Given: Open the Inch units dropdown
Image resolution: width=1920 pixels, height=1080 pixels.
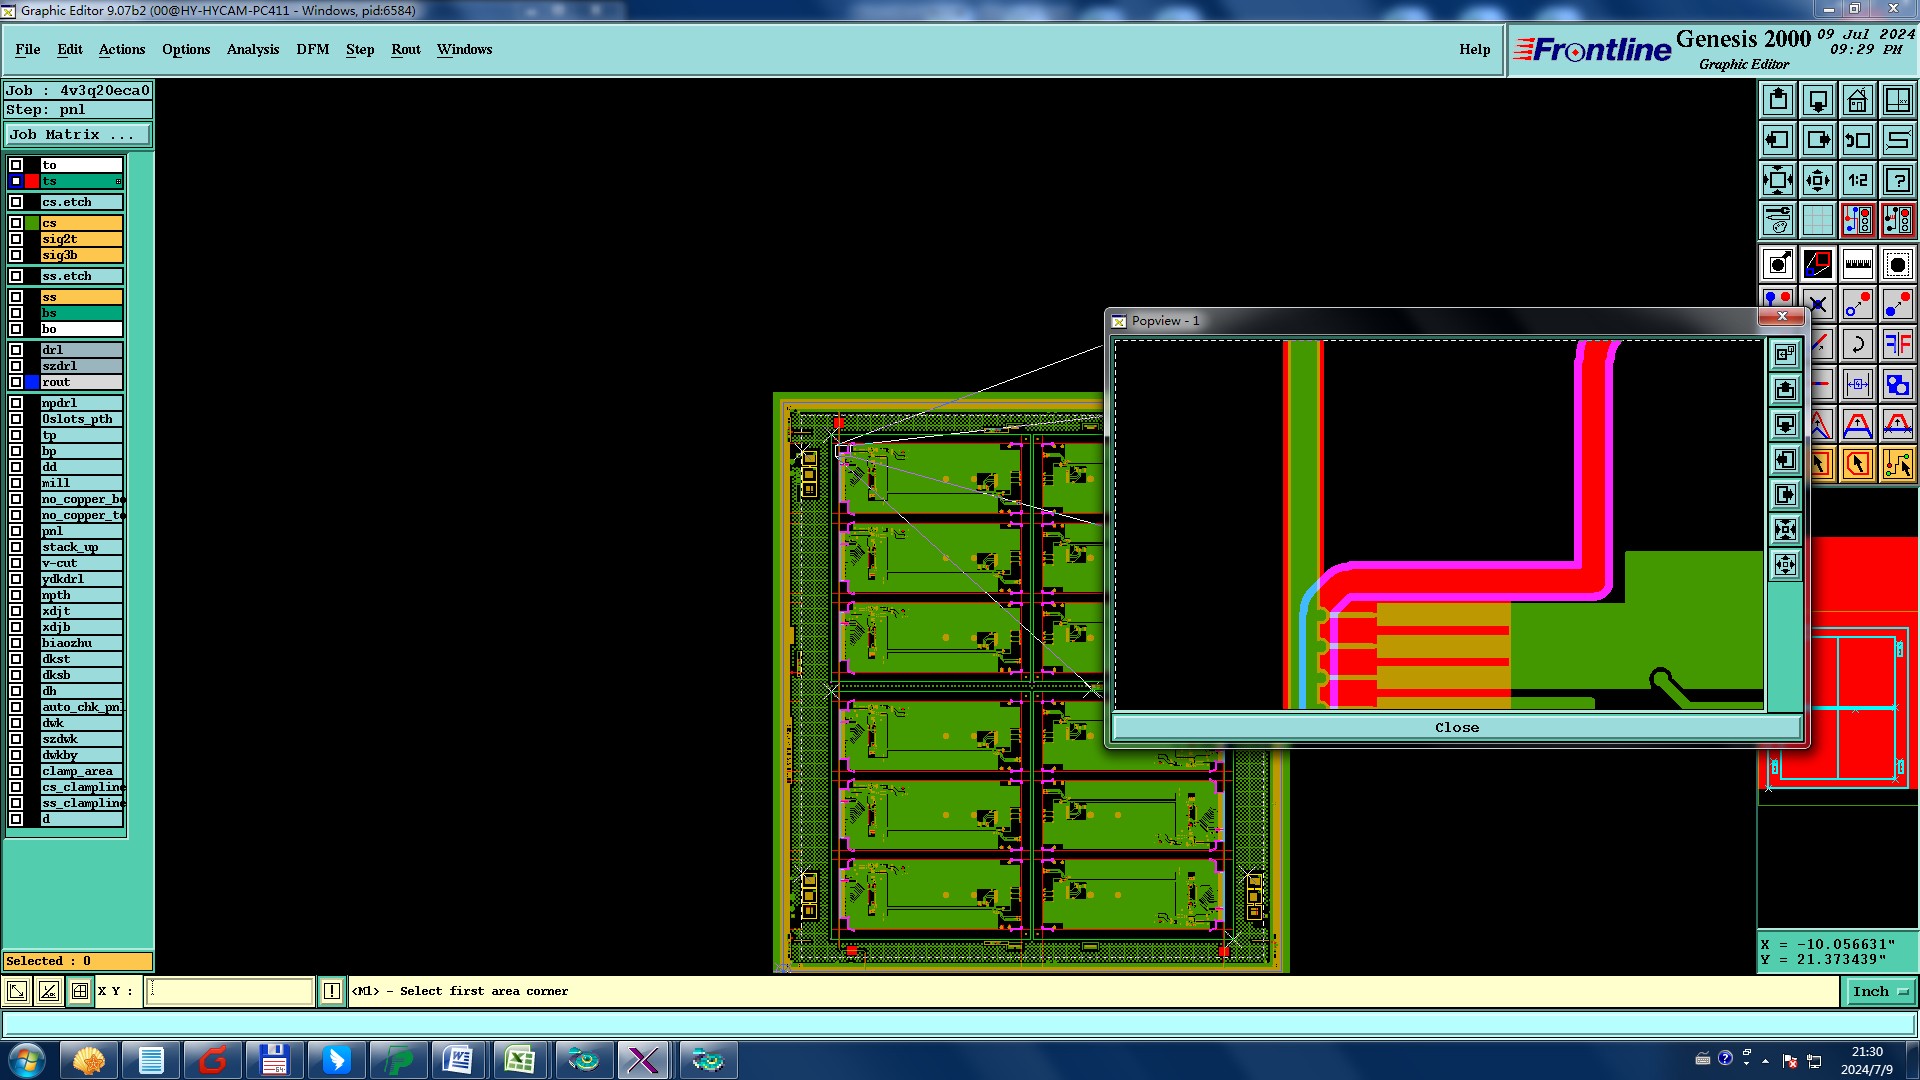Looking at the screenshot, I should [x=1880, y=991].
